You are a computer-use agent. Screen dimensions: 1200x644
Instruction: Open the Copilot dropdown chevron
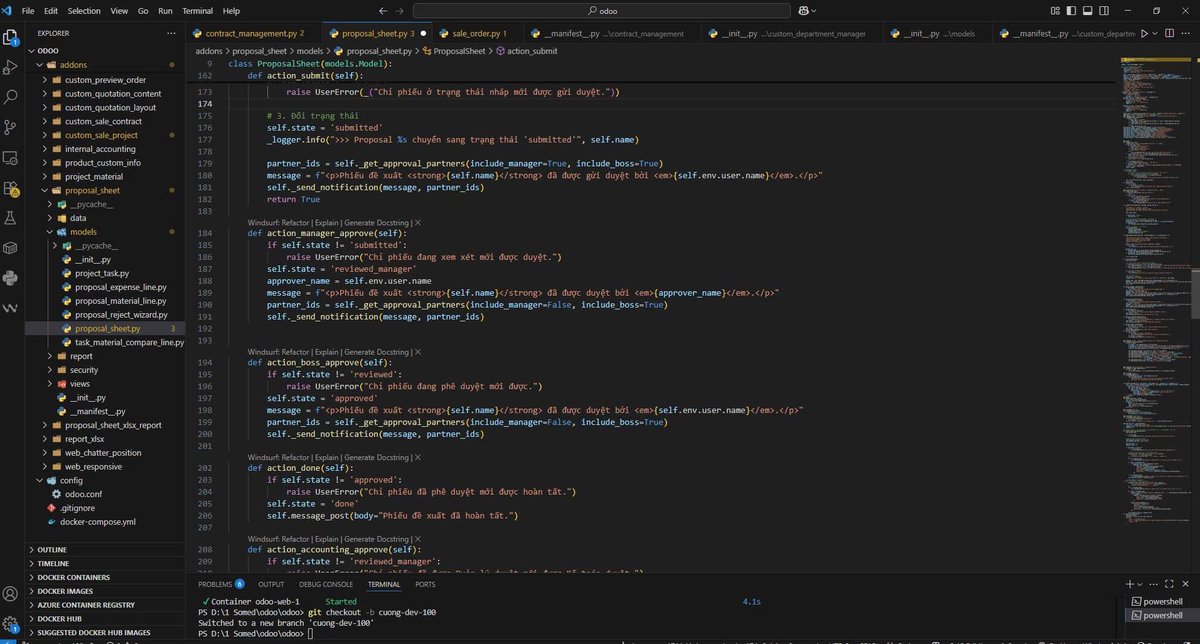814,10
